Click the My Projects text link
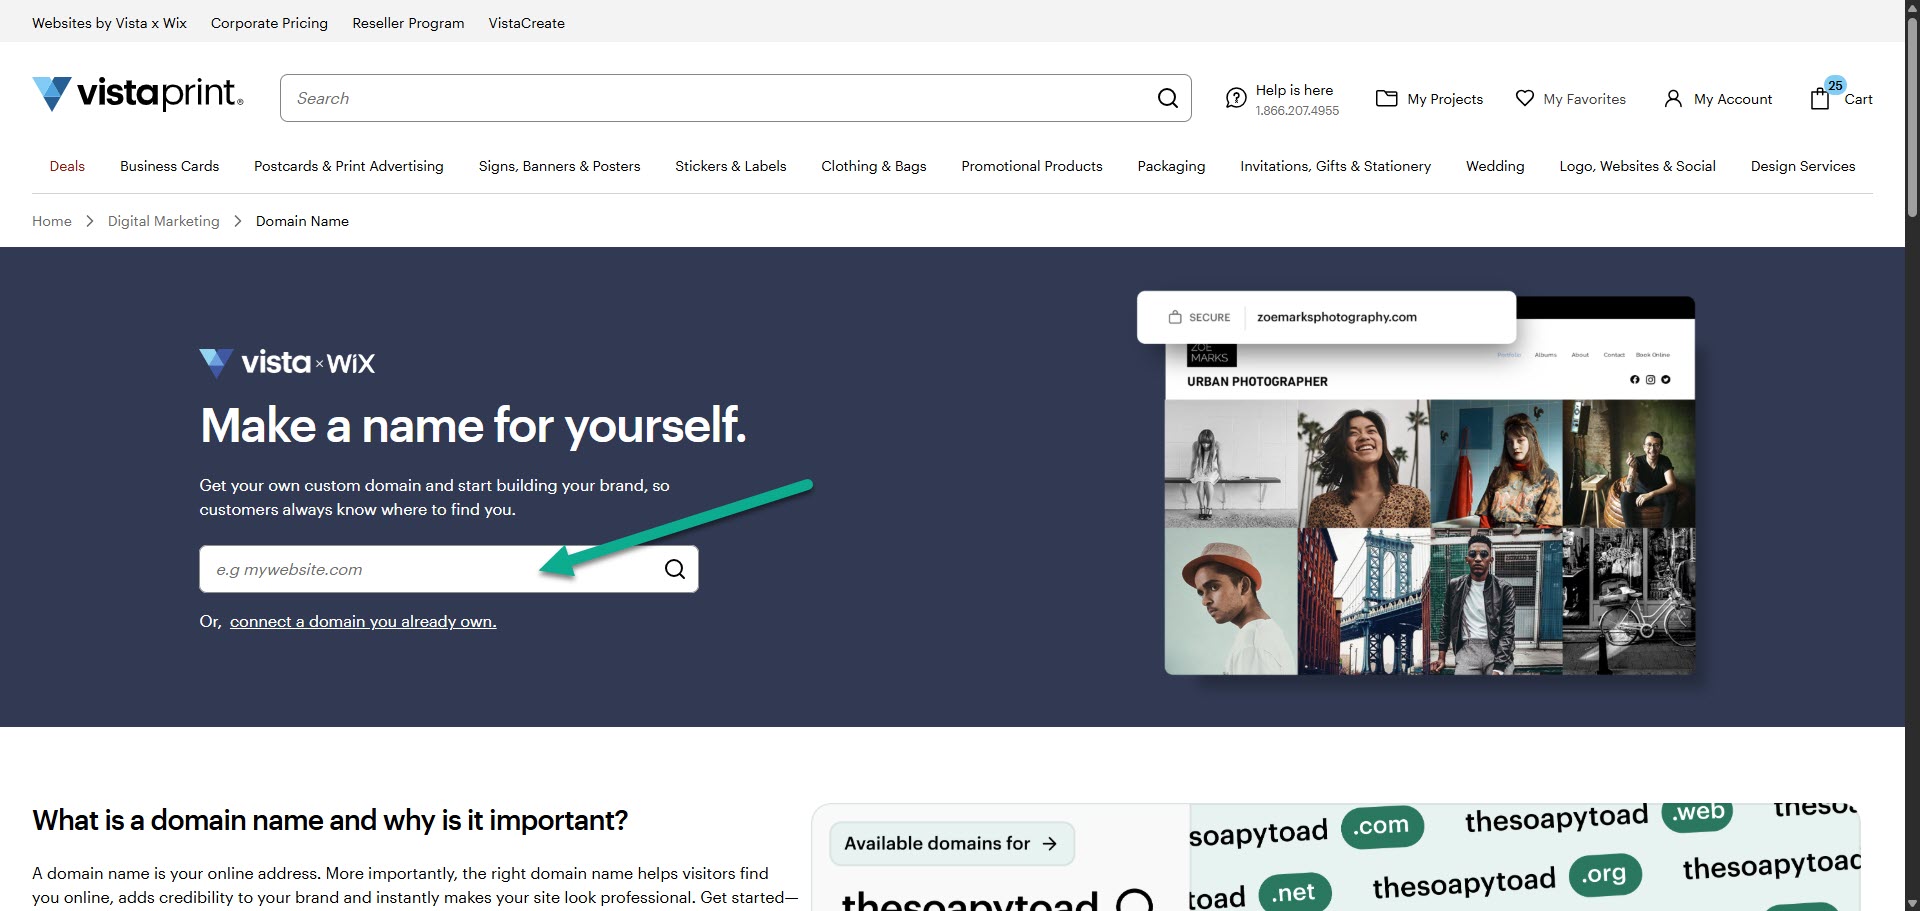This screenshot has width=1920, height=911. click(1445, 99)
